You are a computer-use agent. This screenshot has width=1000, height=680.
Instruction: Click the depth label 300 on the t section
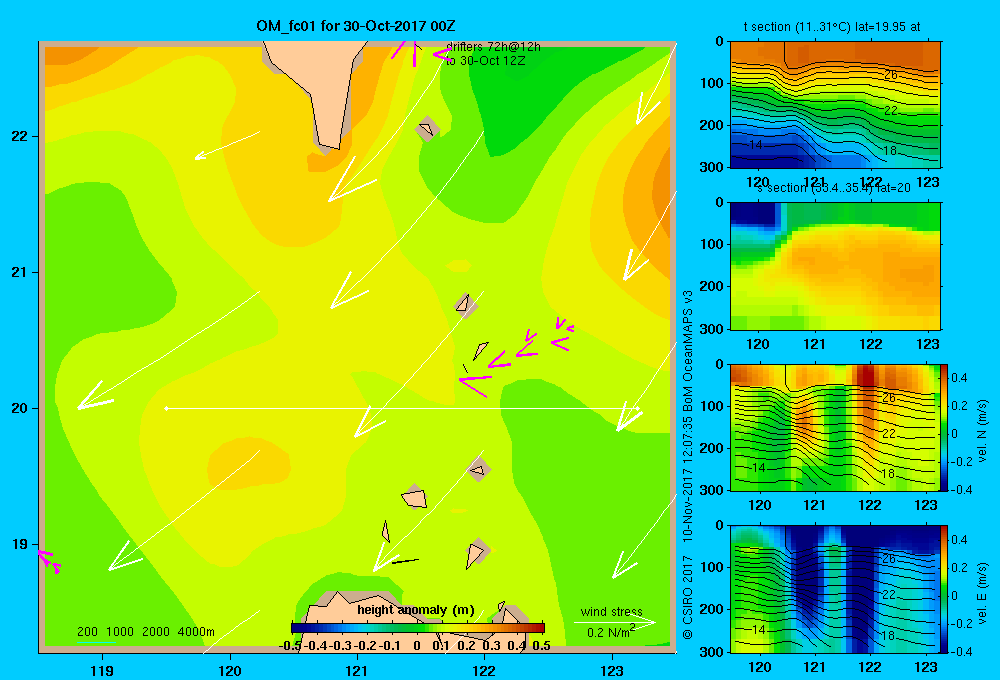(x=710, y=166)
